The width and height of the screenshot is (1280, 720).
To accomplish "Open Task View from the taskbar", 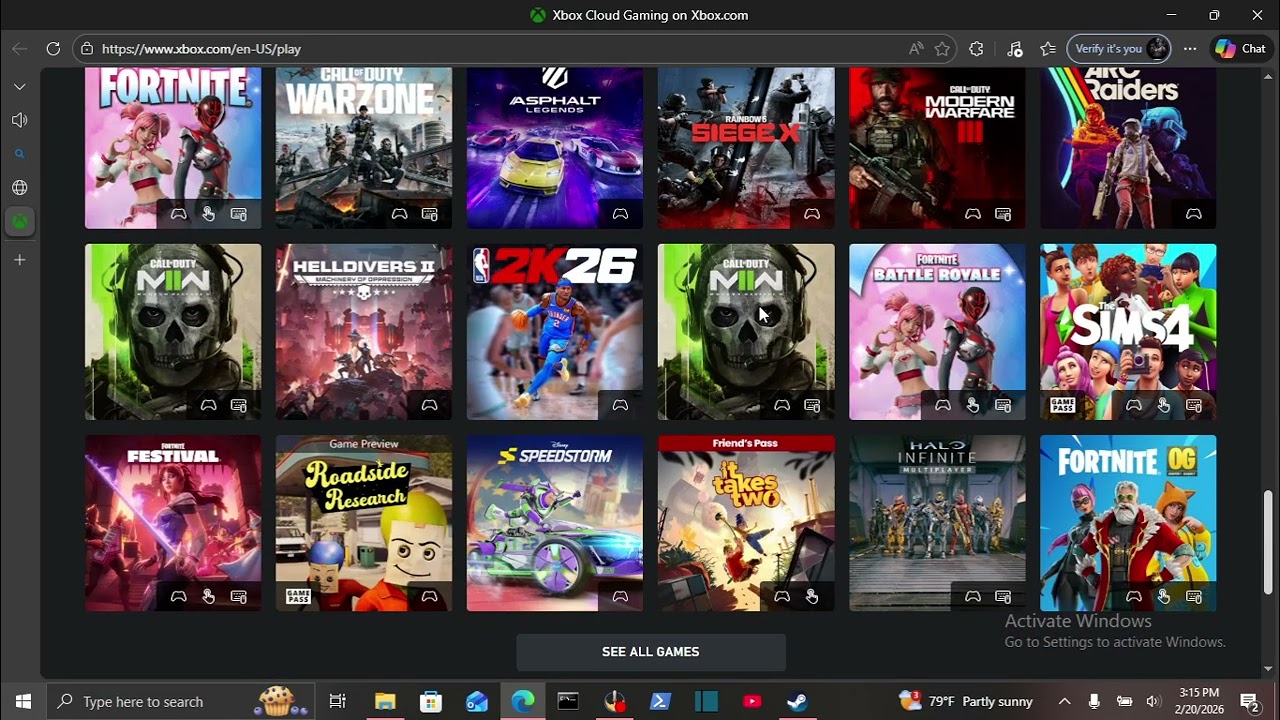I will 338,701.
